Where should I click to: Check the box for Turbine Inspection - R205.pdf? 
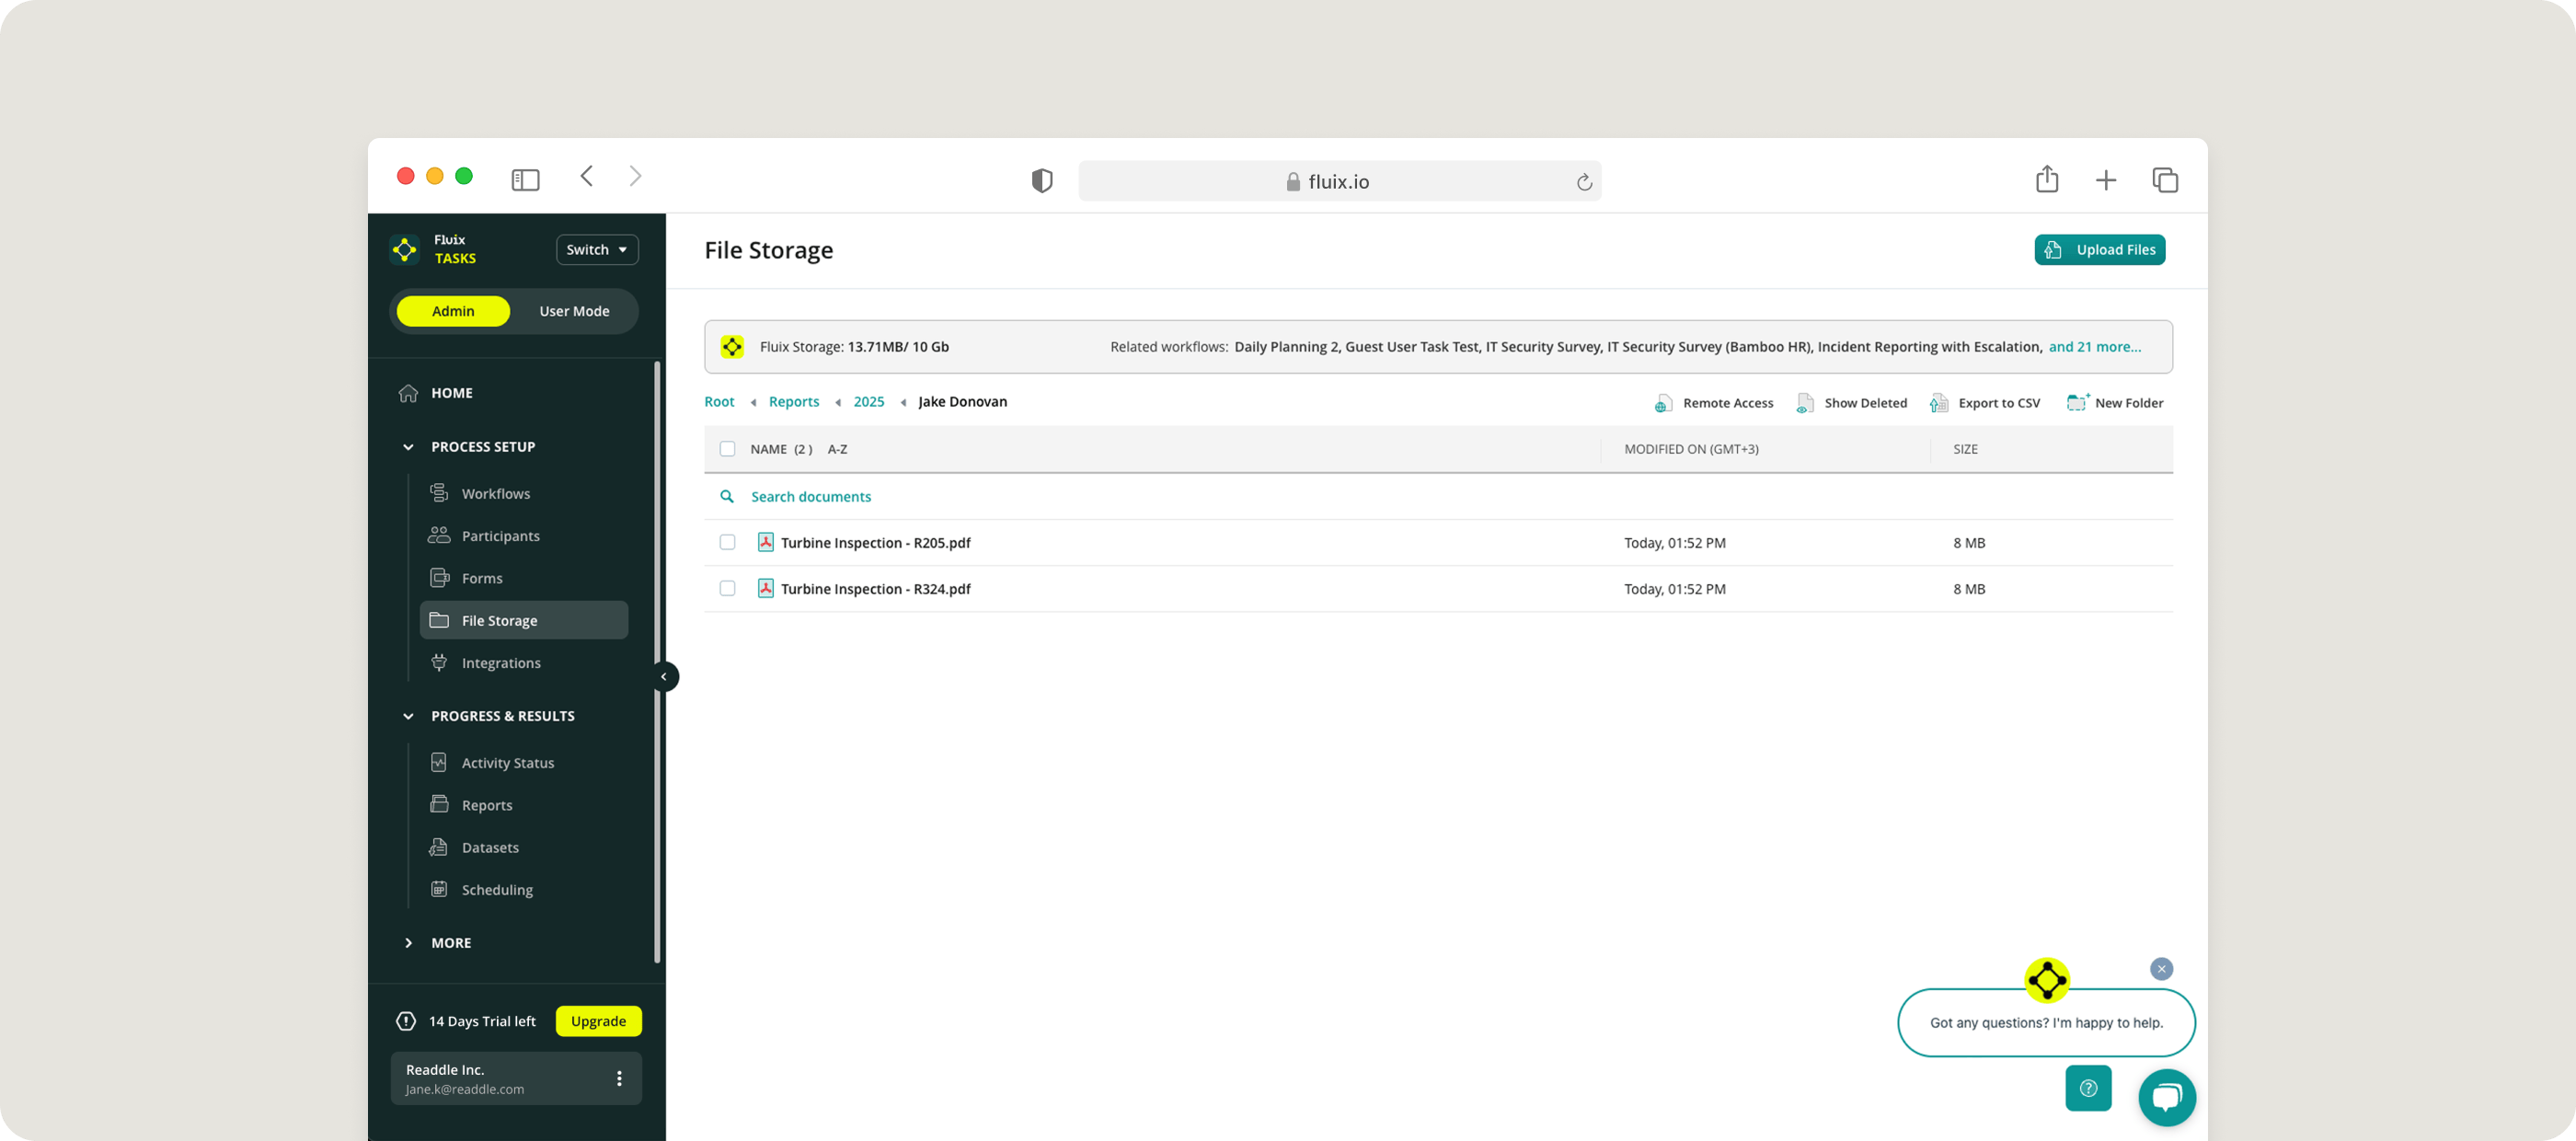tap(727, 542)
